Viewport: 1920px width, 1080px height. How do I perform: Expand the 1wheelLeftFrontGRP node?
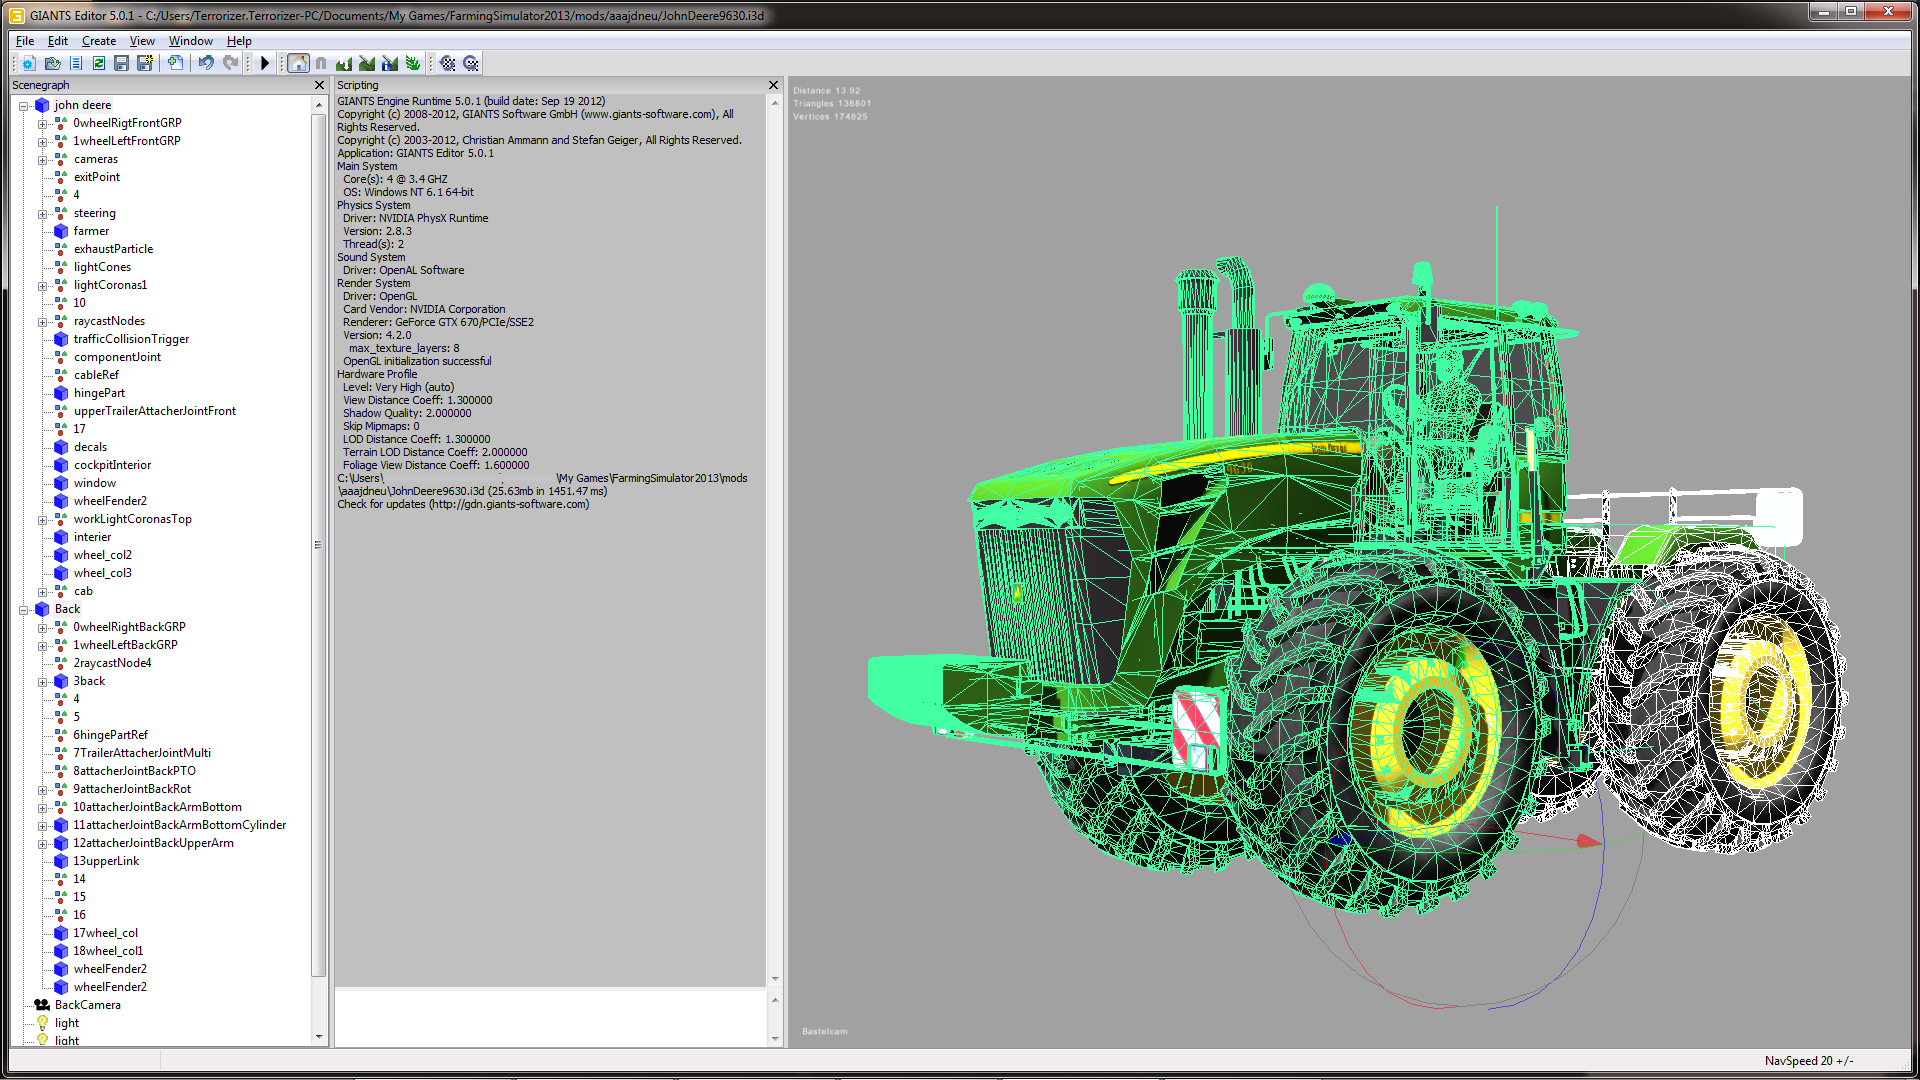[42, 142]
